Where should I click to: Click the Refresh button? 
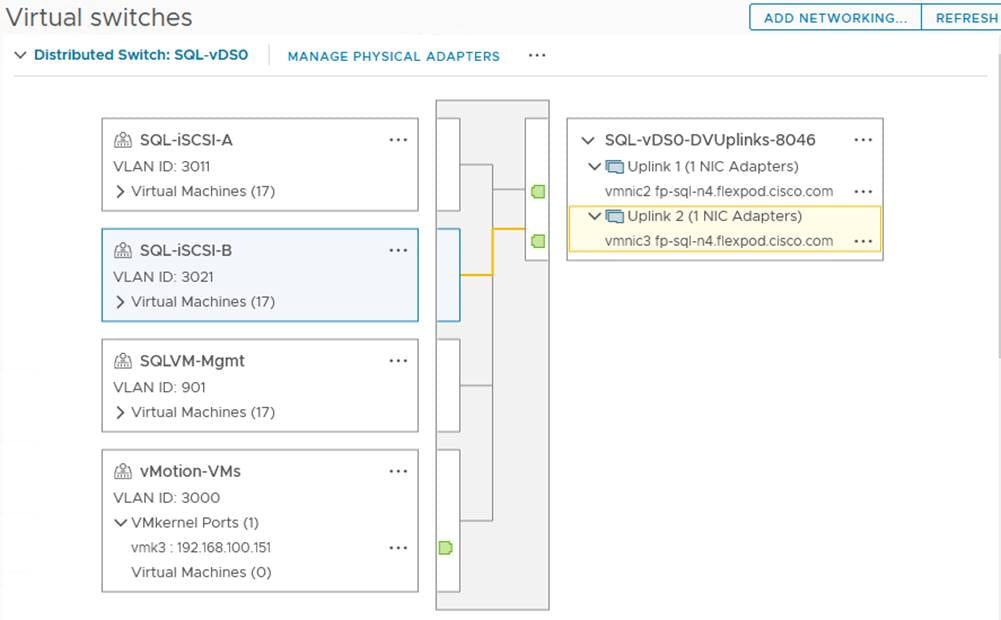tap(961, 17)
